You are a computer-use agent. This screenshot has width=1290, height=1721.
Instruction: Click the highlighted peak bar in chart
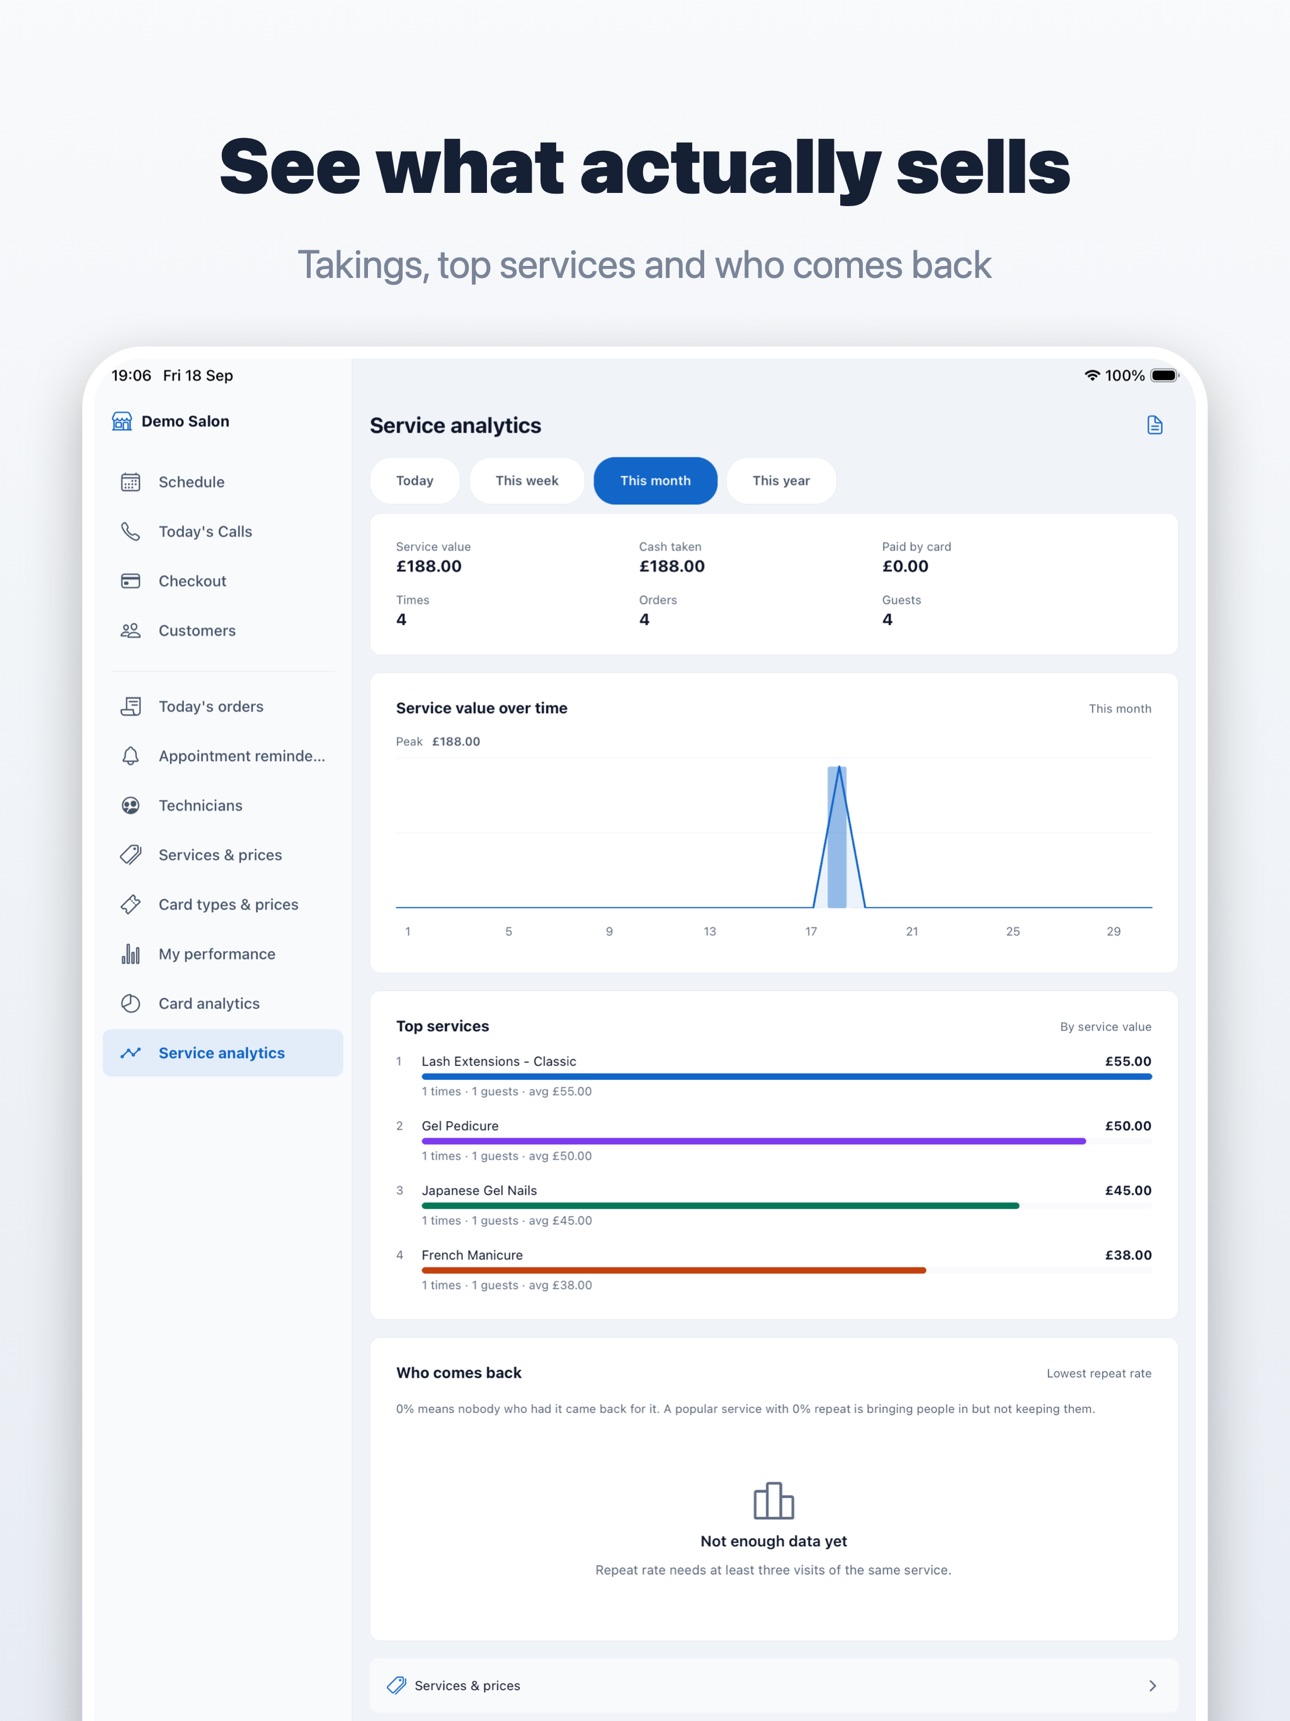pyautogui.click(x=838, y=837)
